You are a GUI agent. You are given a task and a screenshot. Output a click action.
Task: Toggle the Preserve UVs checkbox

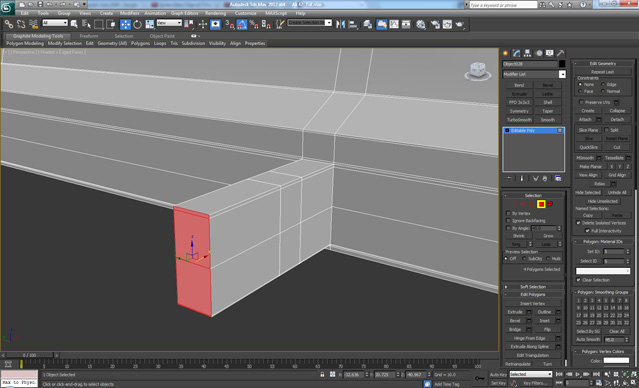pos(582,102)
